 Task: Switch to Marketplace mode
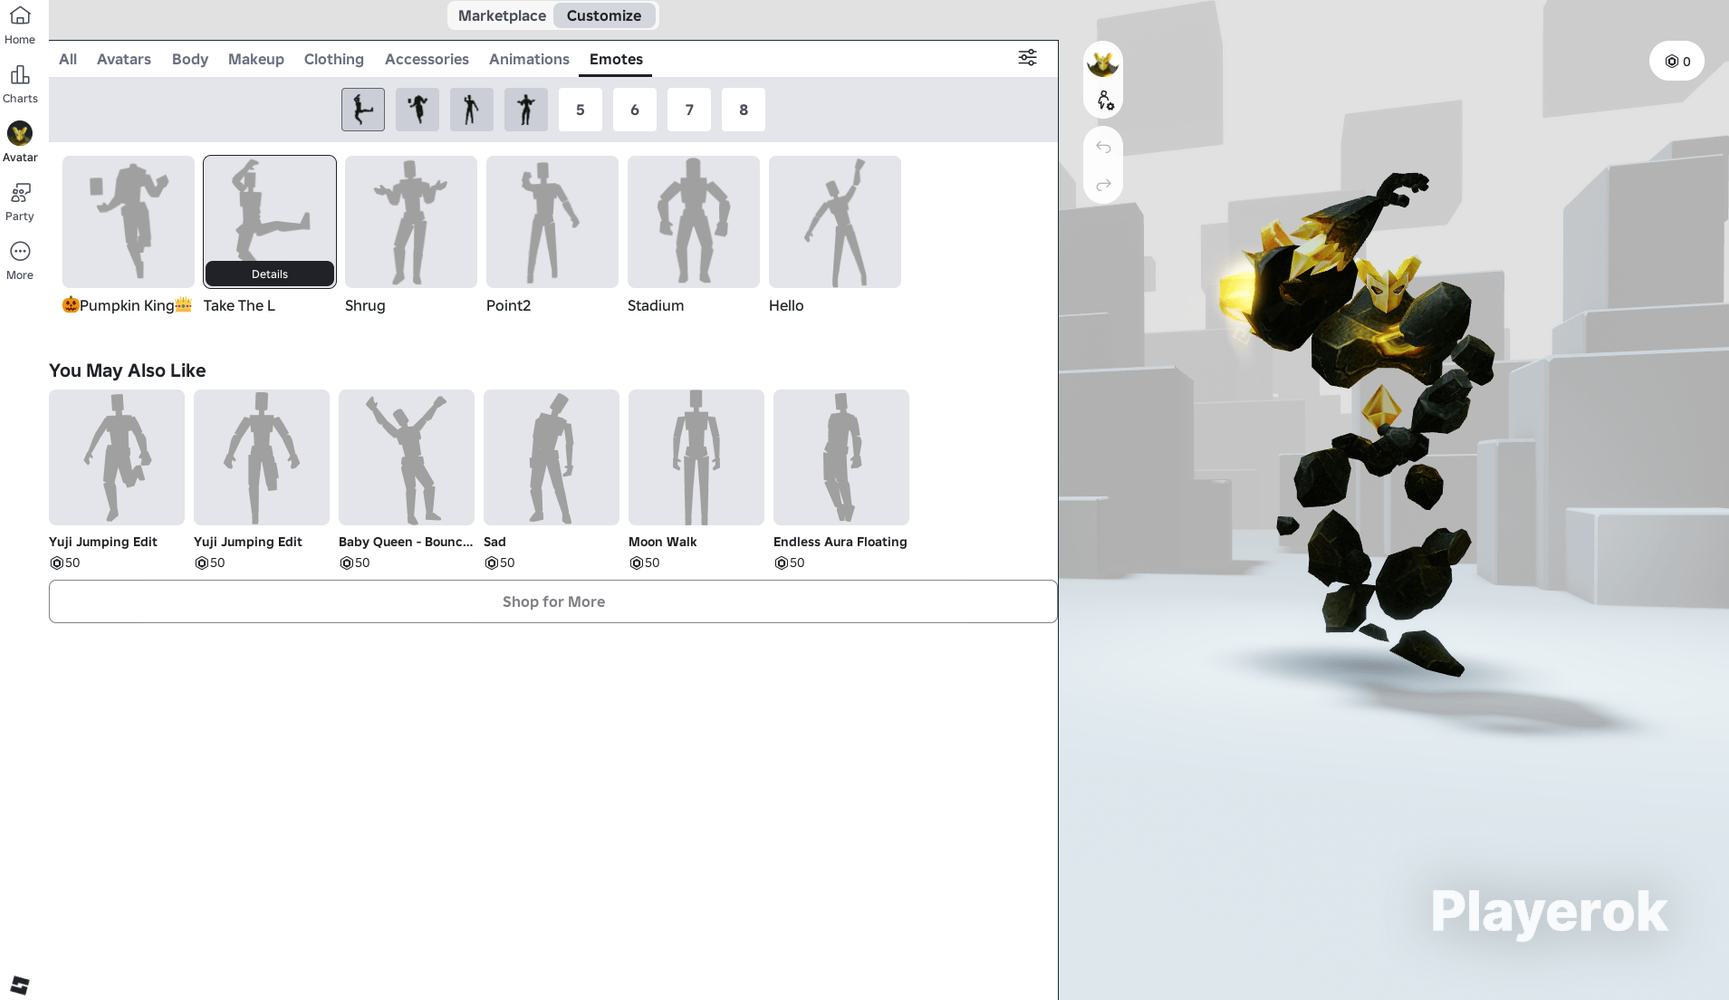(502, 16)
